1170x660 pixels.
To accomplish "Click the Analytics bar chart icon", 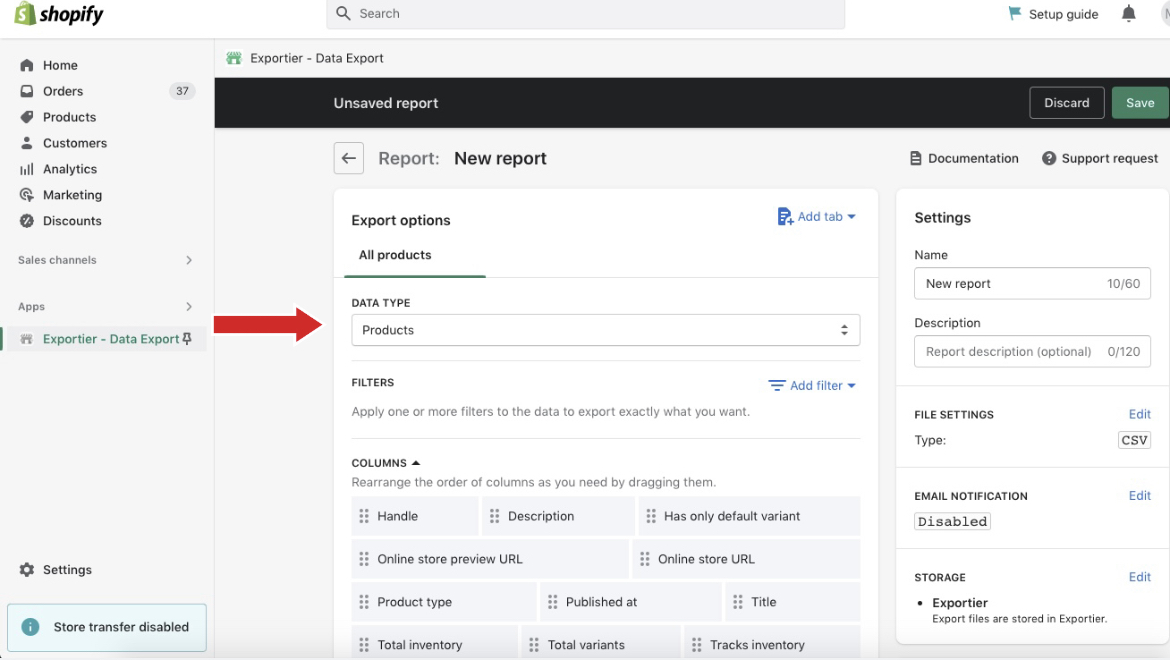I will [27, 169].
